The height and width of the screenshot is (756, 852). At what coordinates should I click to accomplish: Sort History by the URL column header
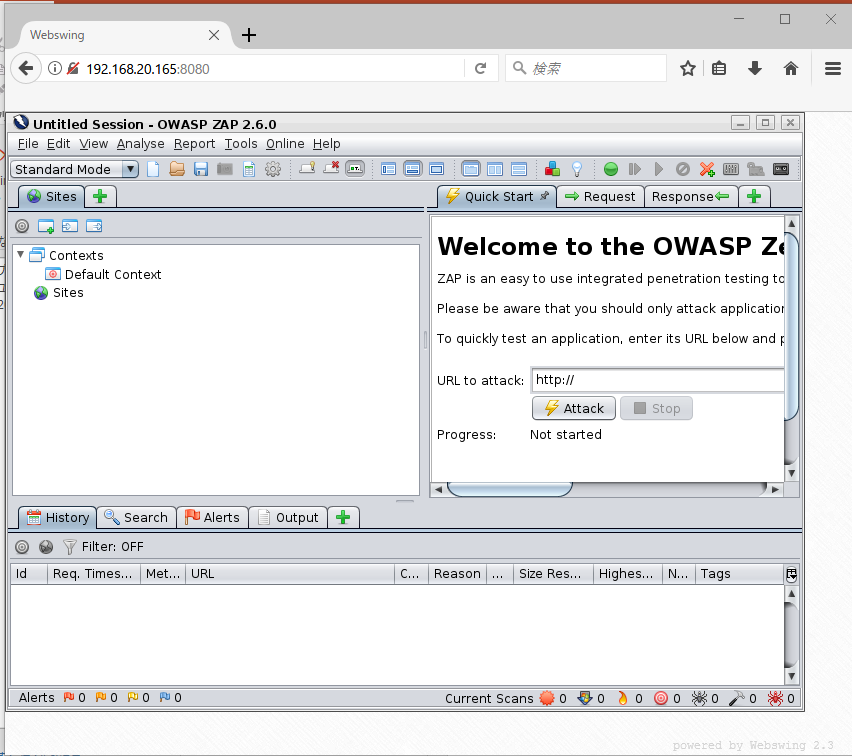[x=290, y=574]
